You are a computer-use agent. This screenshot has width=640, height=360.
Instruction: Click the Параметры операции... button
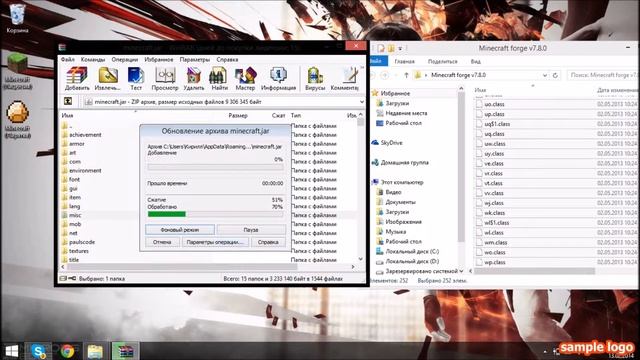pyautogui.click(x=215, y=242)
